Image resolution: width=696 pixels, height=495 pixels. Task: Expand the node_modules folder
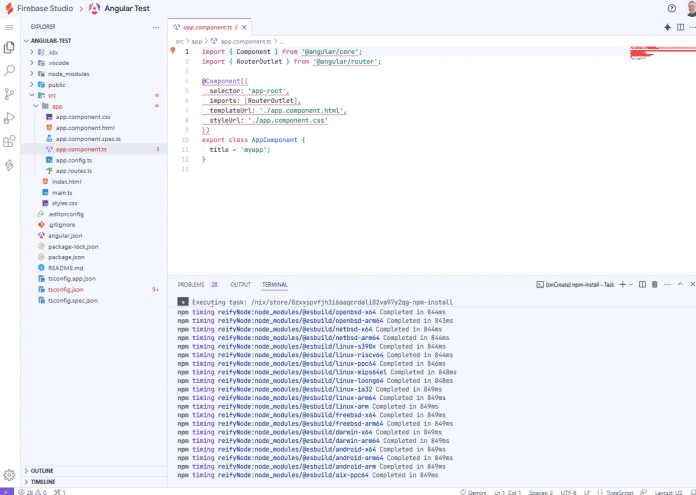coord(32,74)
